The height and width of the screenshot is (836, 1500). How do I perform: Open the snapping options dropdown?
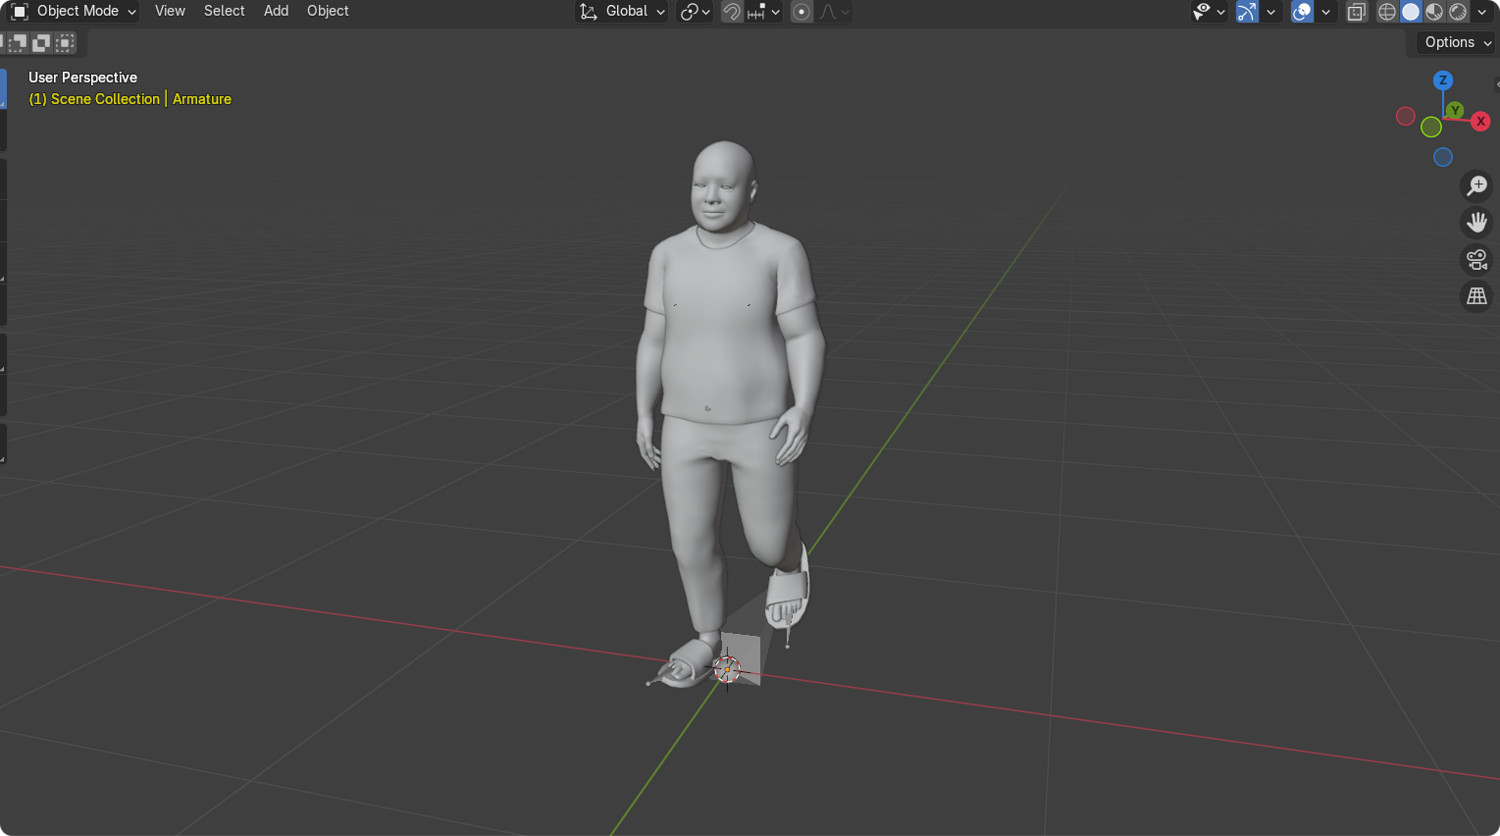pos(764,12)
